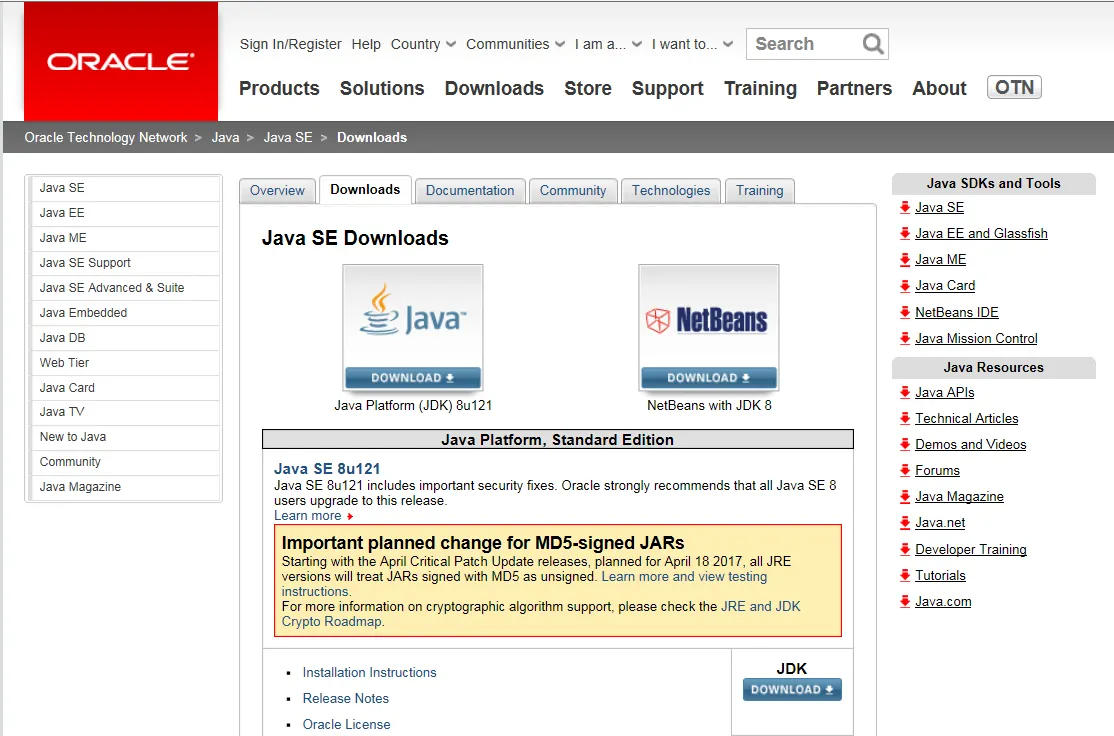Go to Java SE breadcrumb link
Image resolution: width=1114 pixels, height=736 pixels.
click(x=288, y=137)
